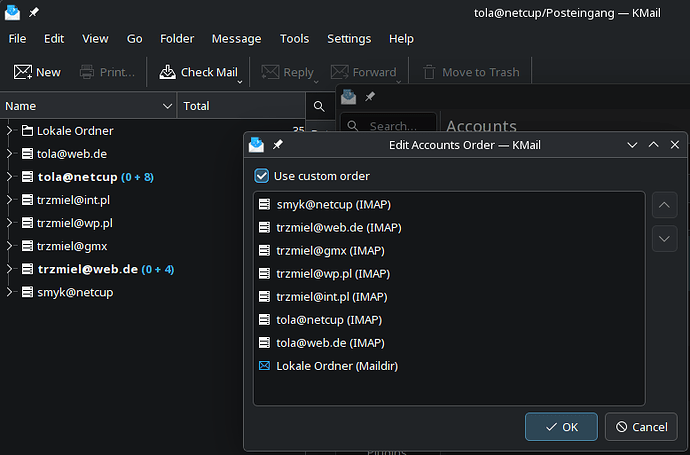Open the Go menu

coord(134,39)
